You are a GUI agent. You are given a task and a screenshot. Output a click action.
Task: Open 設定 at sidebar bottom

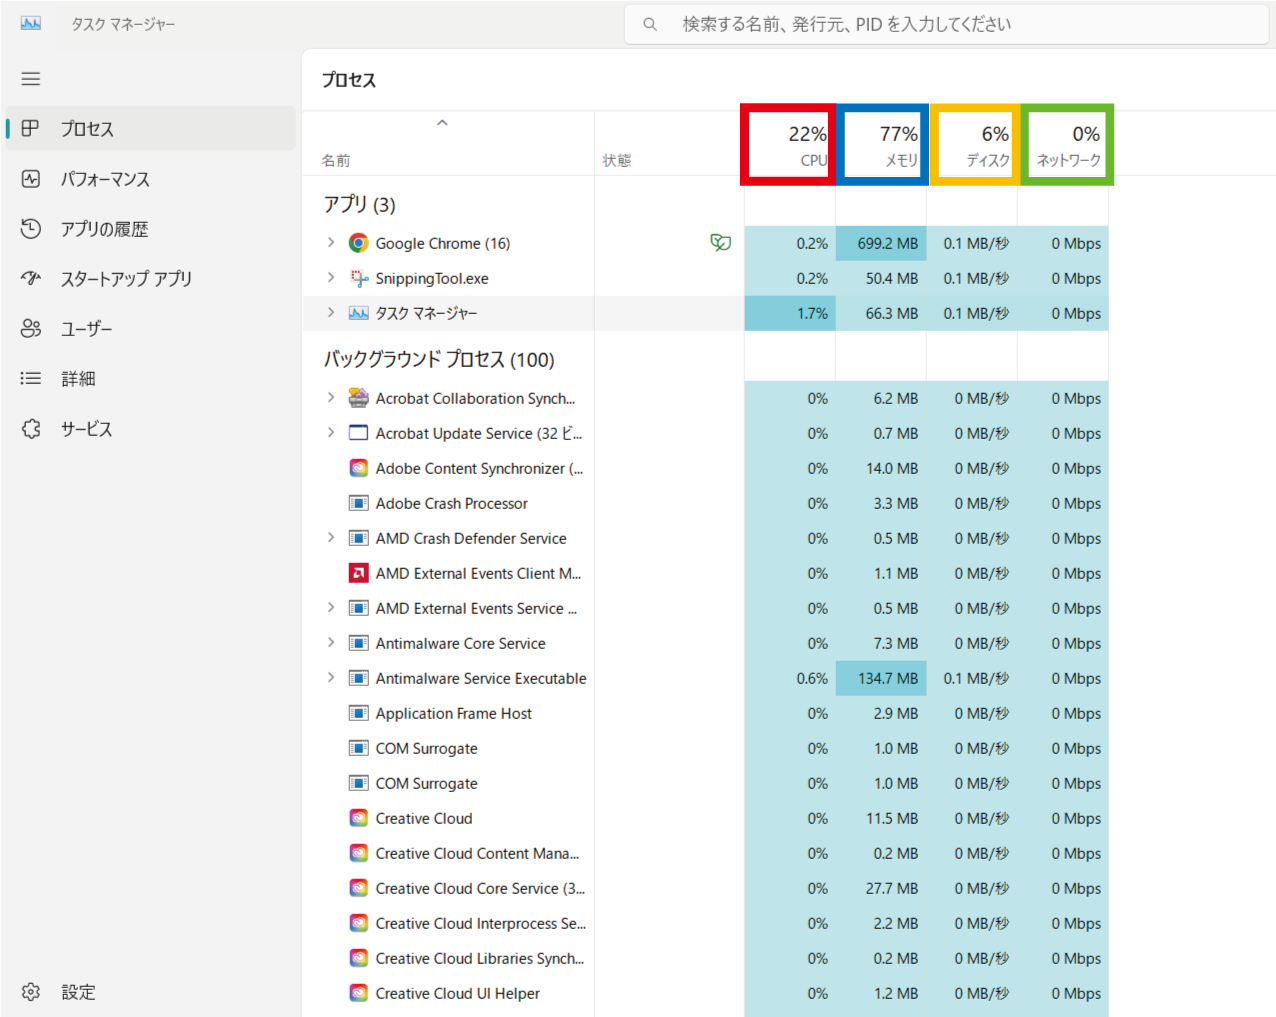tap(151, 992)
